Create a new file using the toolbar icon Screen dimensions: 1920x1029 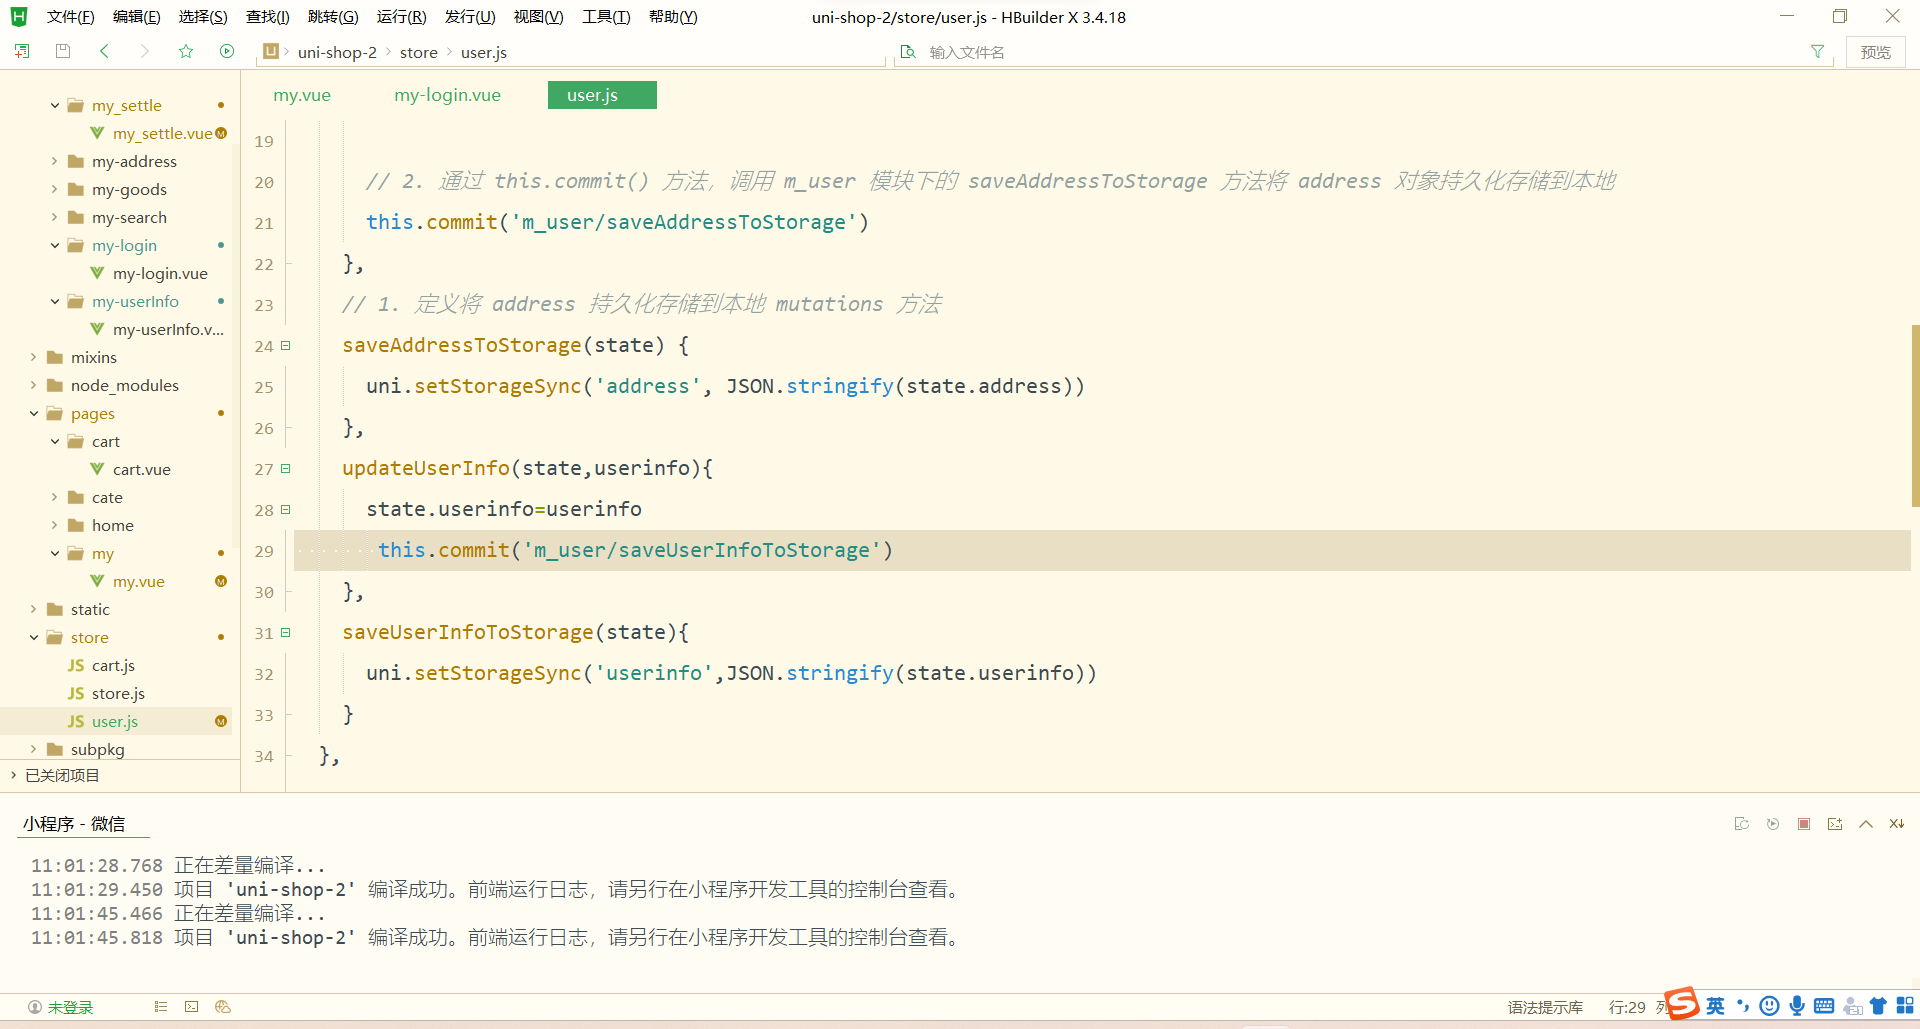click(22, 51)
